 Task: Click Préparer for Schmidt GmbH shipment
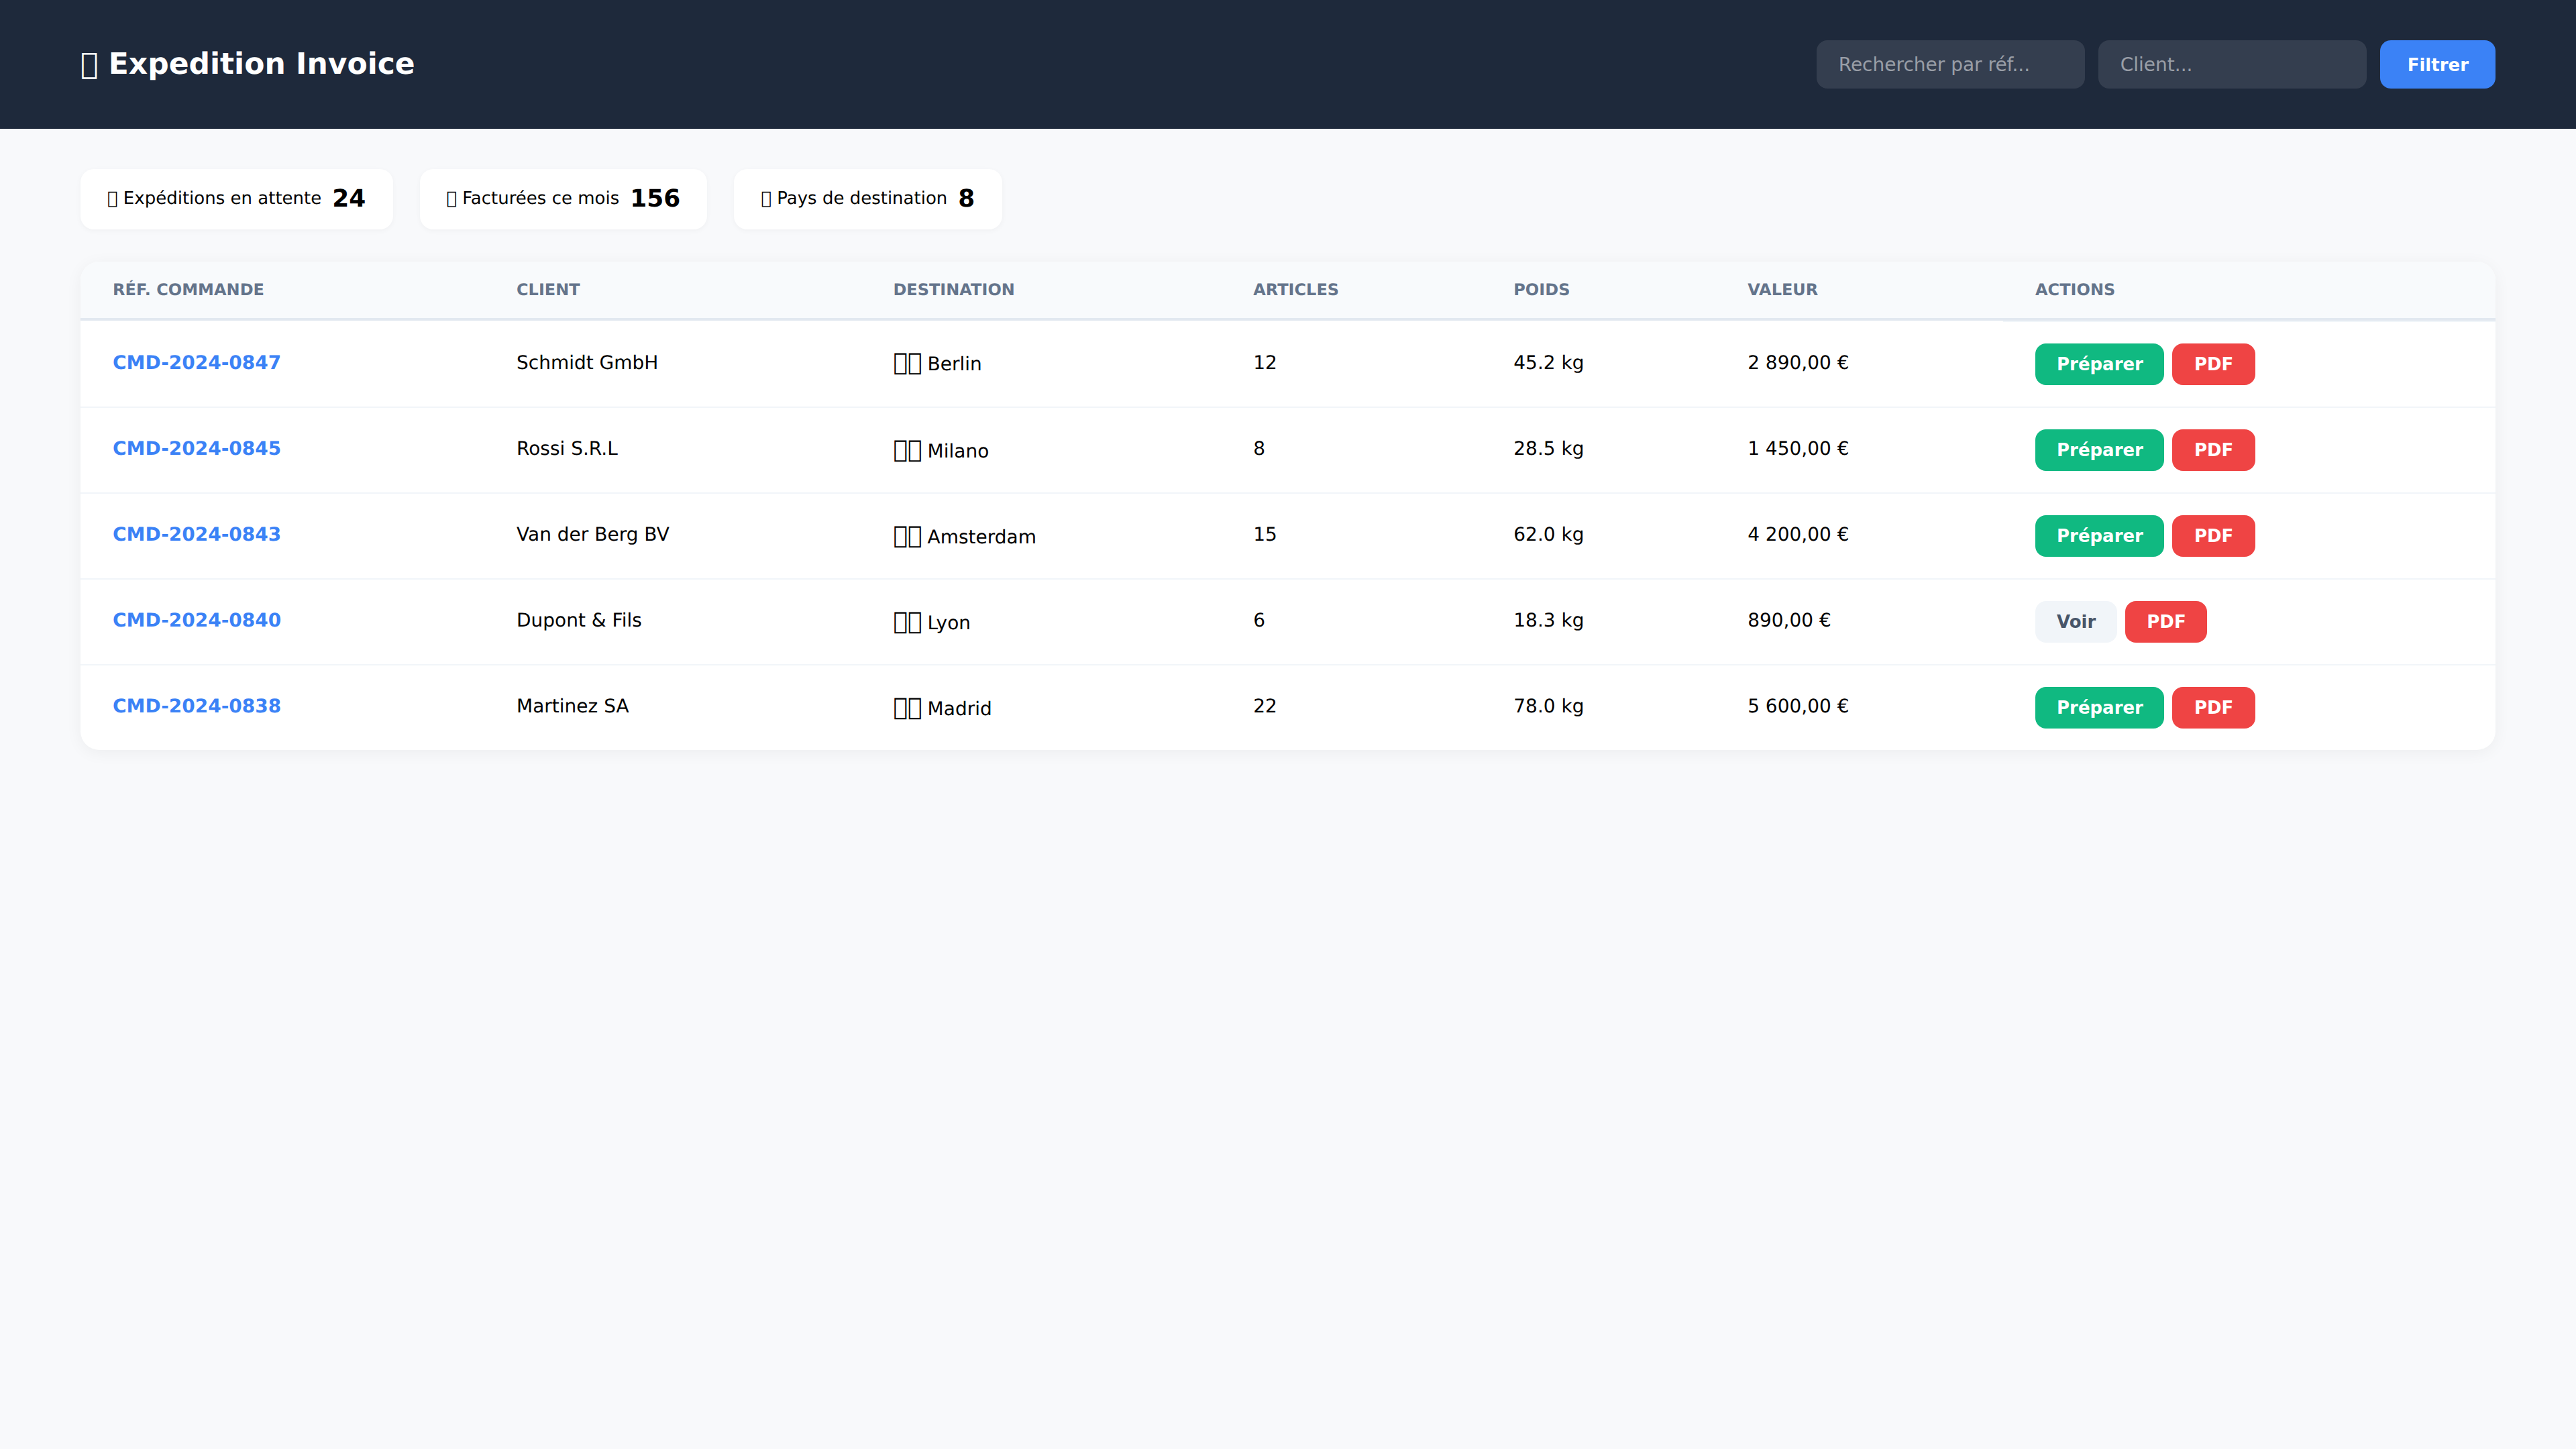coord(2098,363)
